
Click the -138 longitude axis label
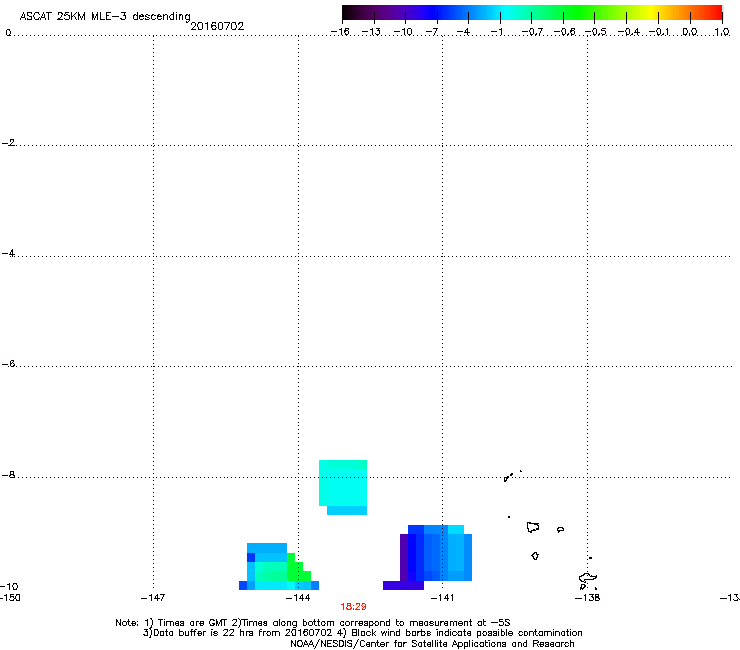tap(588, 598)
